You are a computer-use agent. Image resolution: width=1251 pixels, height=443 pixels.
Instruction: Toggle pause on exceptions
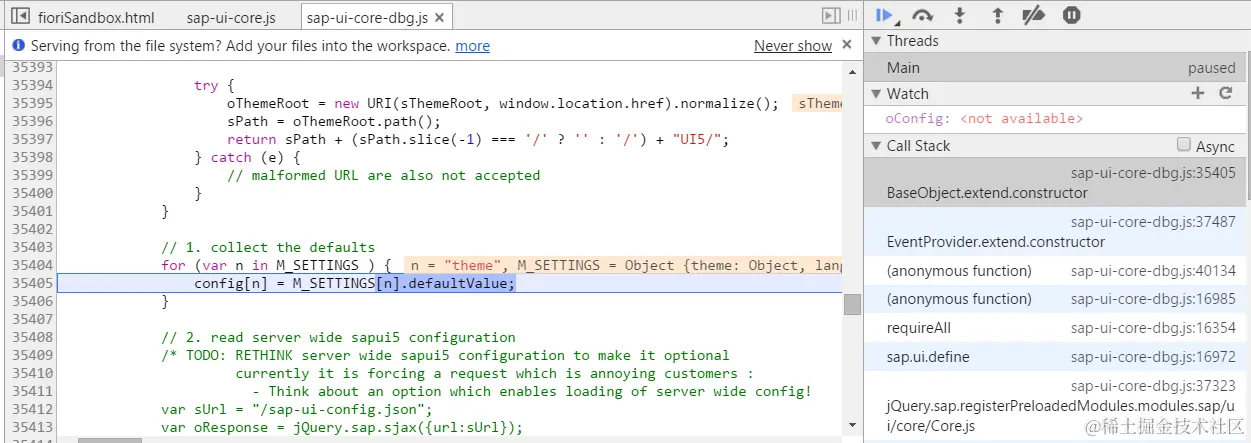click(1071, 15)
